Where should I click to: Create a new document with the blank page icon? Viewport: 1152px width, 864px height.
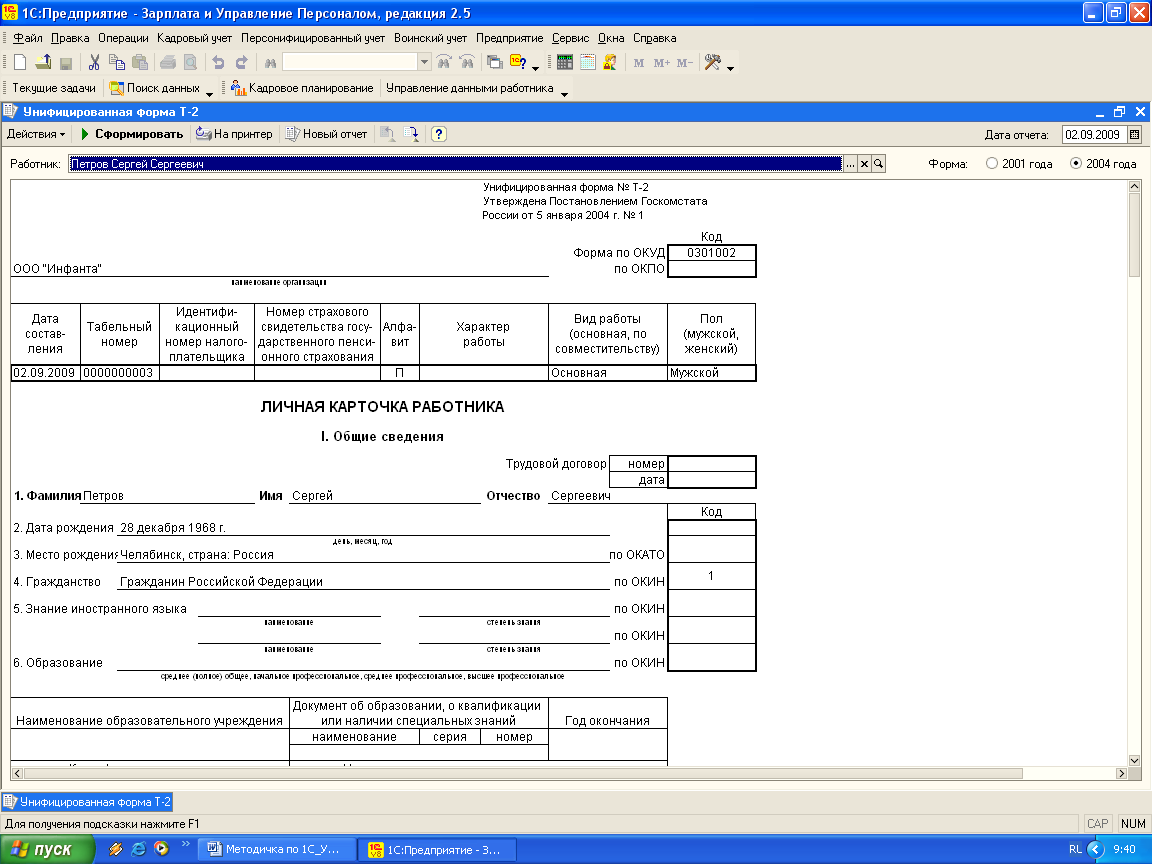(21, 62)
